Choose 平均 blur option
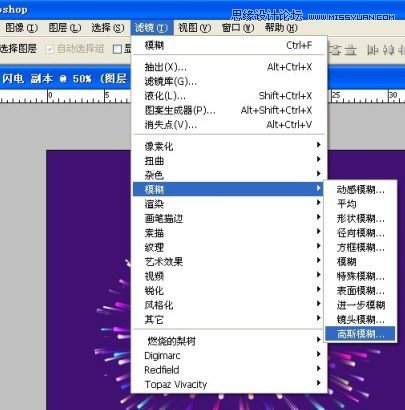 pos(360,204)
